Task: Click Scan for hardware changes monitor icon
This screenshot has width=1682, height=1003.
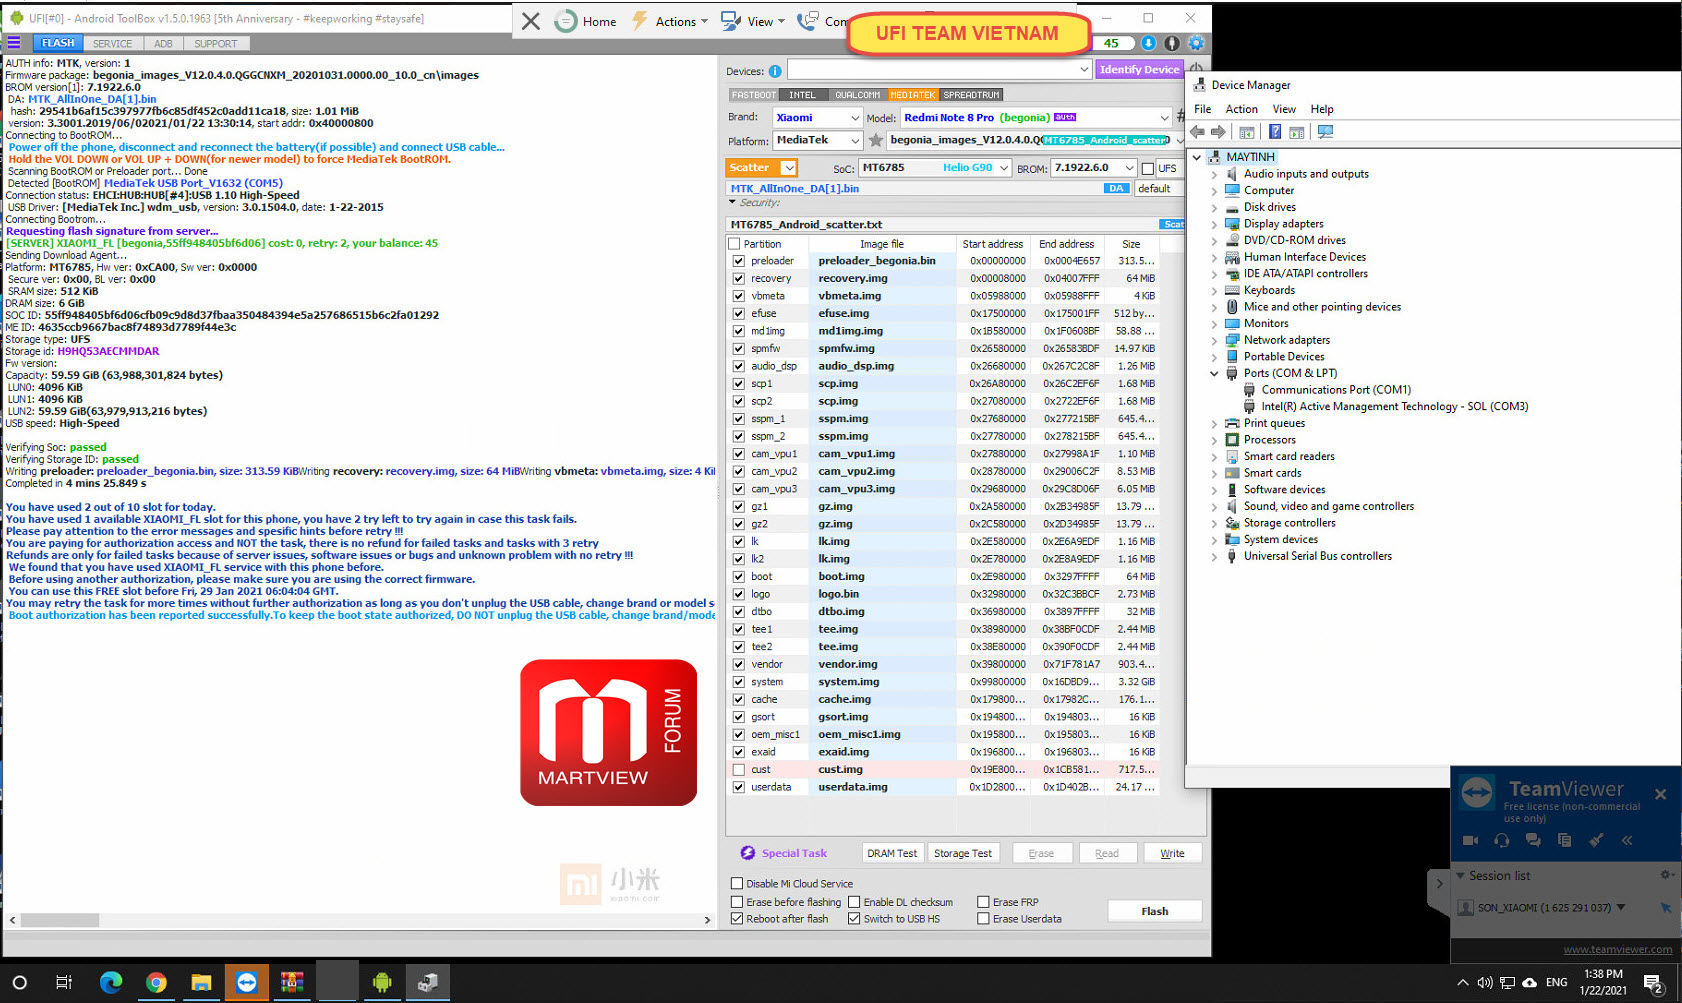Action: [1326, 132]
